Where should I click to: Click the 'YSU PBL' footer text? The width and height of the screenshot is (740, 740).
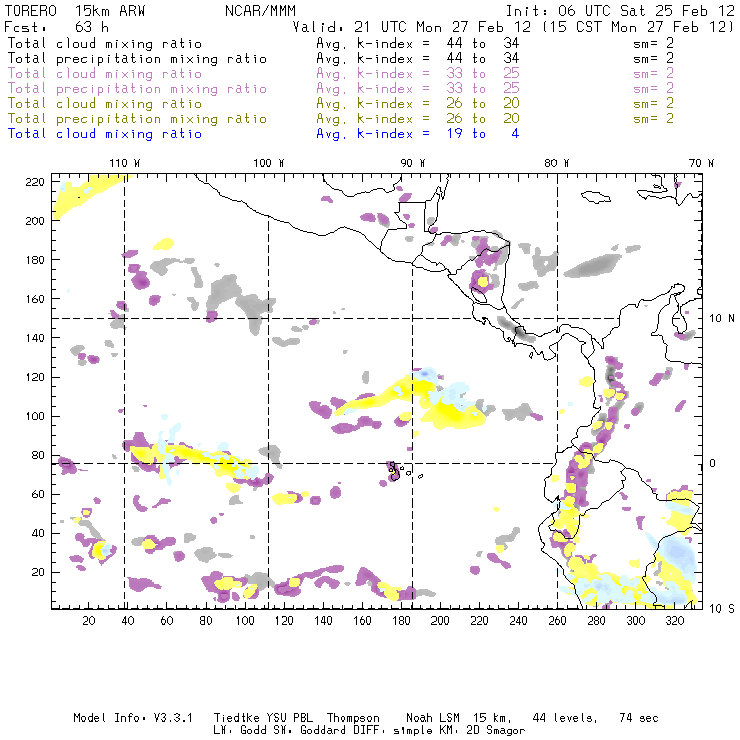[289, 718]
